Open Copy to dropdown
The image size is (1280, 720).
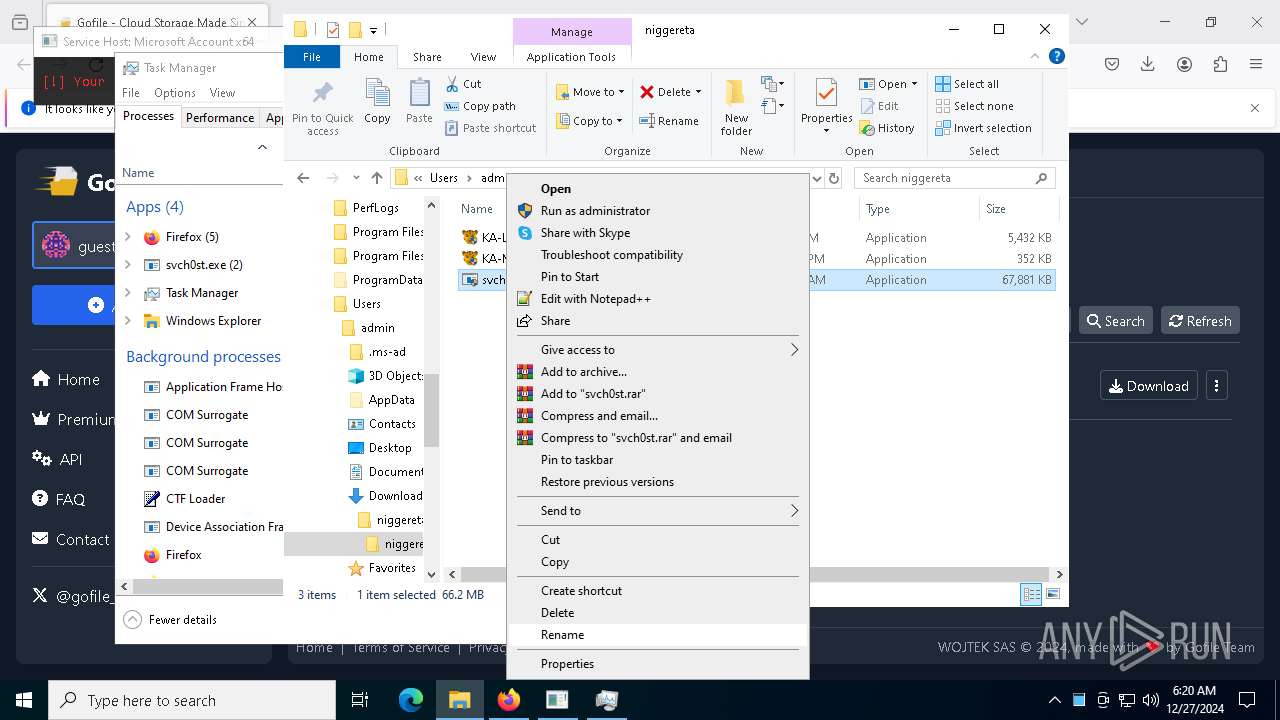click(590, 121)
